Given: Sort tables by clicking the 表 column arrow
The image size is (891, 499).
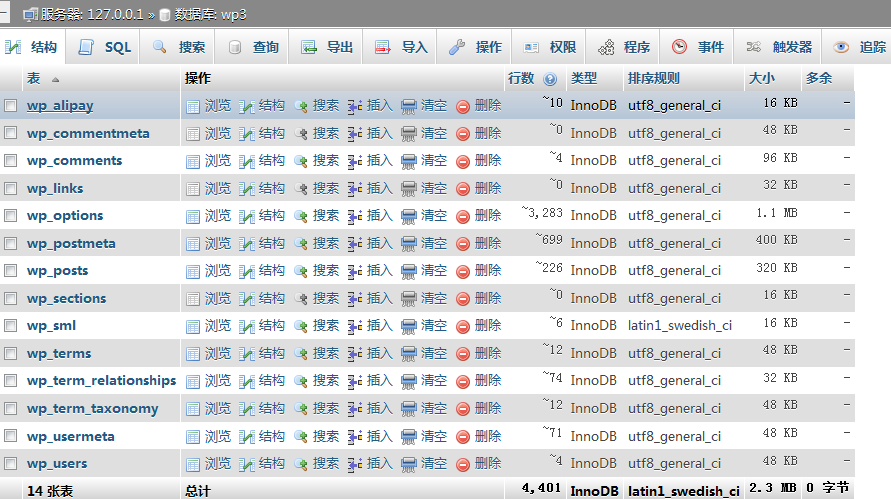Looking at the screenshot, I should tap(55, 78).
